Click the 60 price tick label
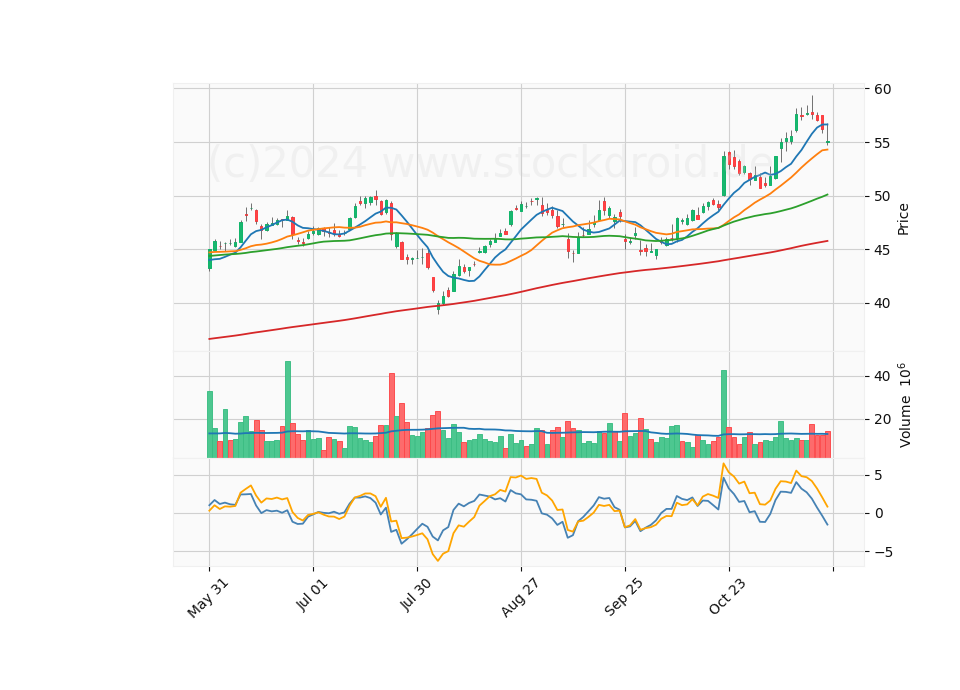 (x=882, y=89)
